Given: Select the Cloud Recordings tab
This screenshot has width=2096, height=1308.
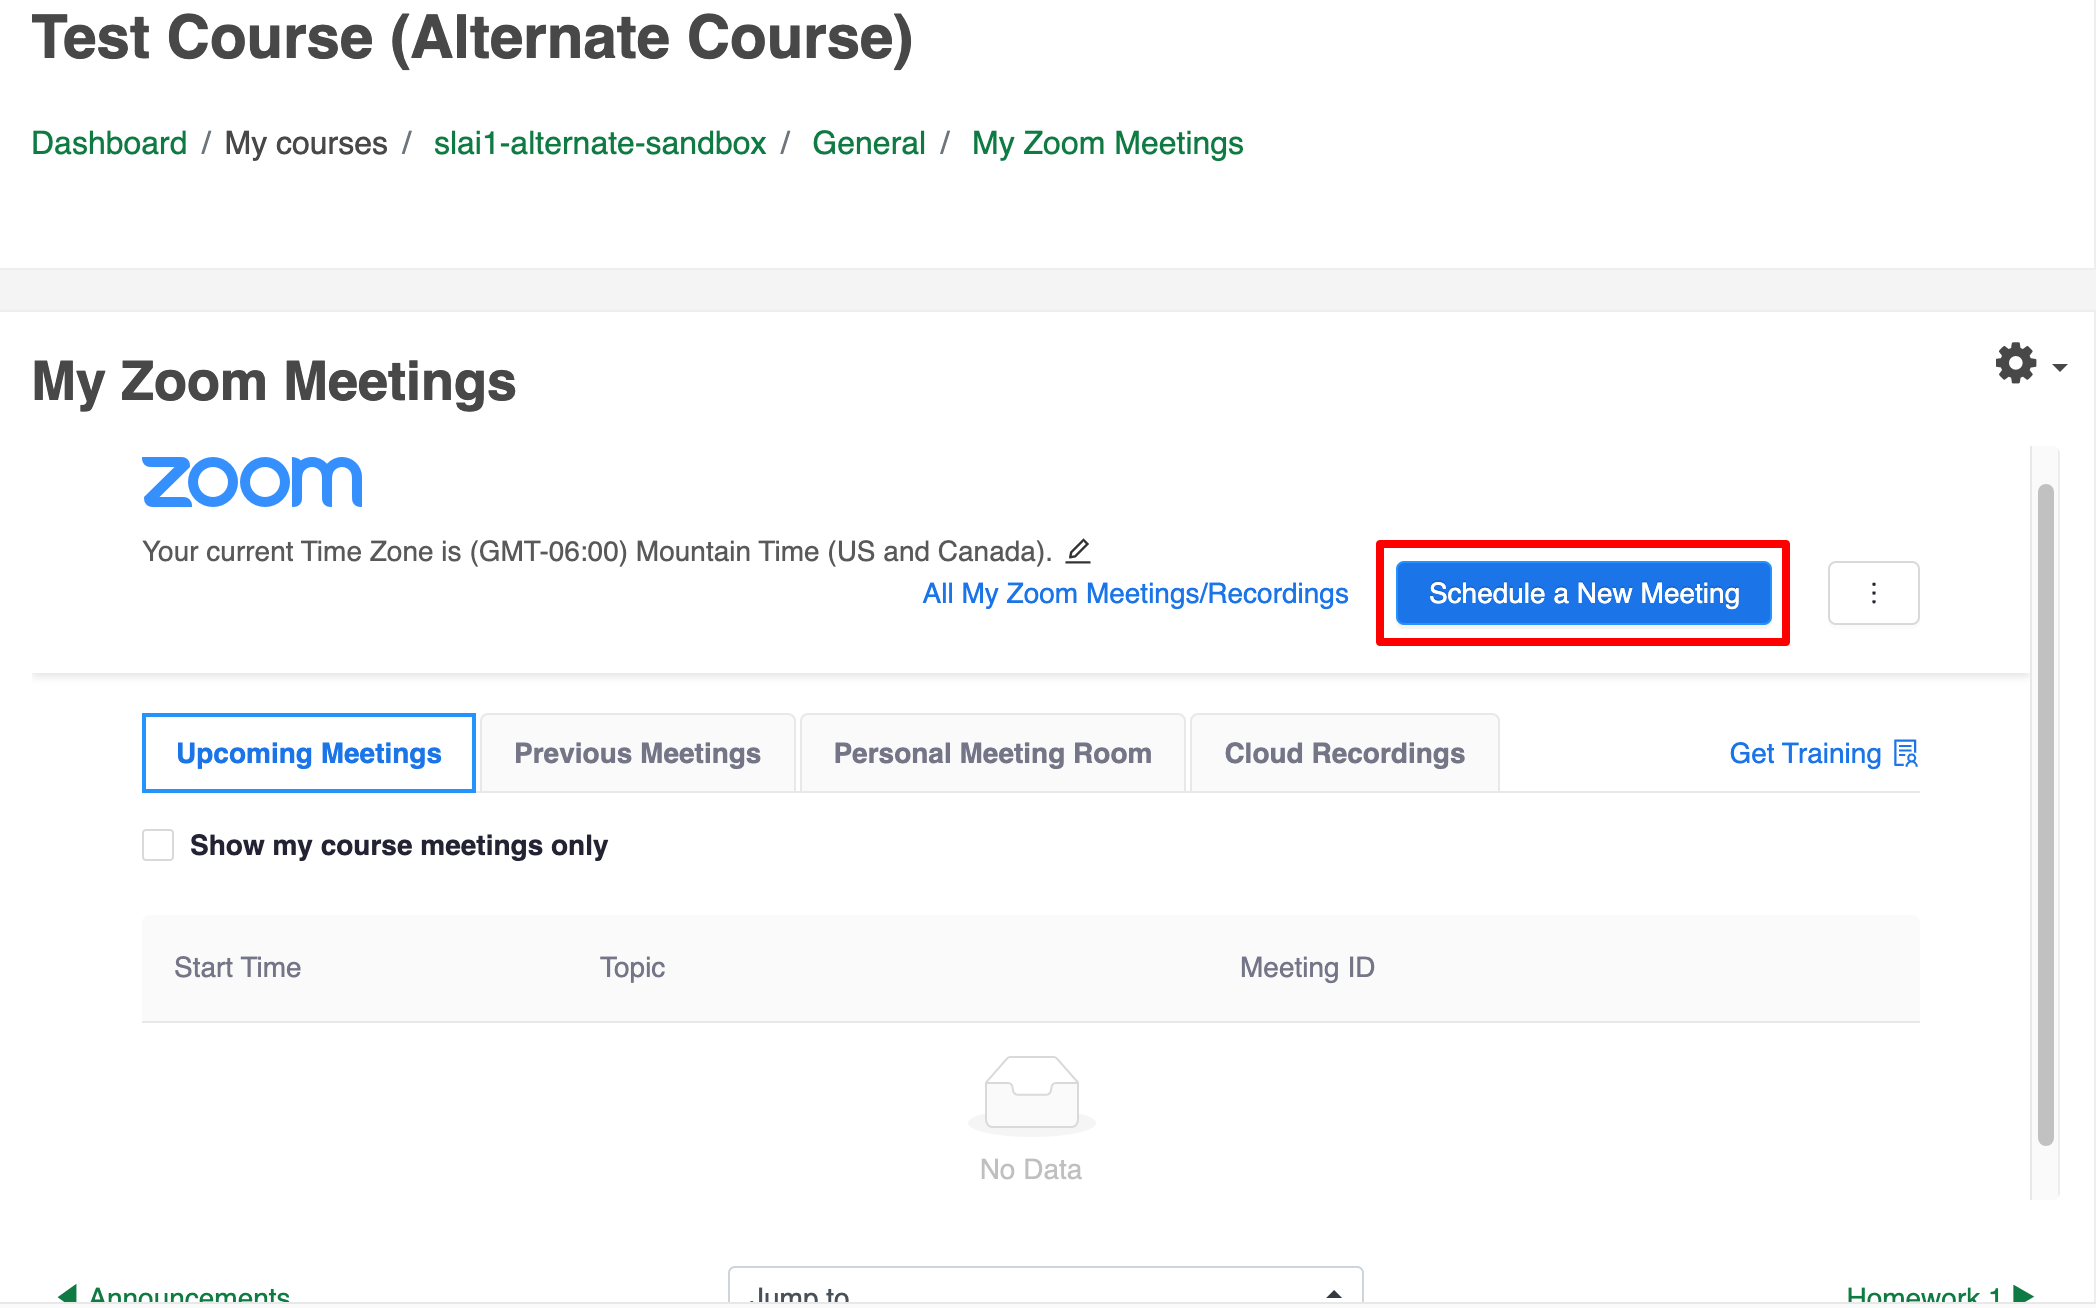Looking at the screenshot, I should [x=1344, y=753].
